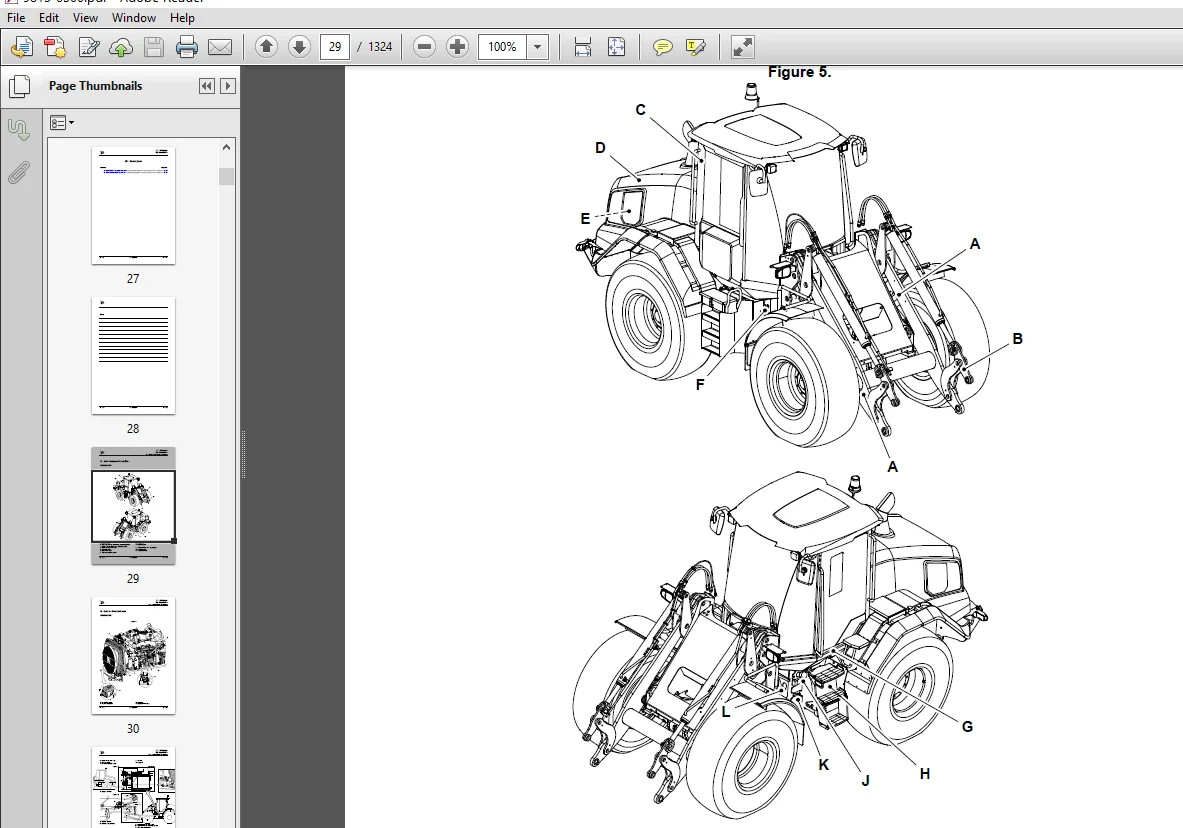The image size is (1183, 828).
Task: Click the thumbnails scrollbar up arrow
Action: pos(226,148)
